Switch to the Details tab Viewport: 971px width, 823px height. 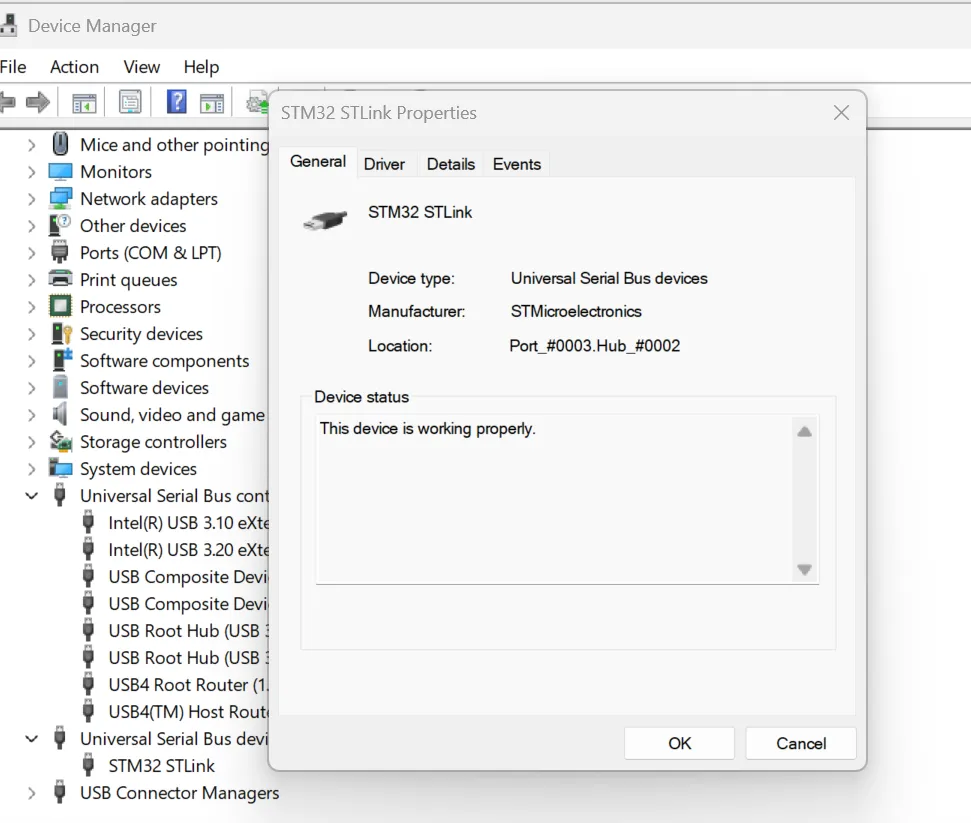tap(451, 164)
